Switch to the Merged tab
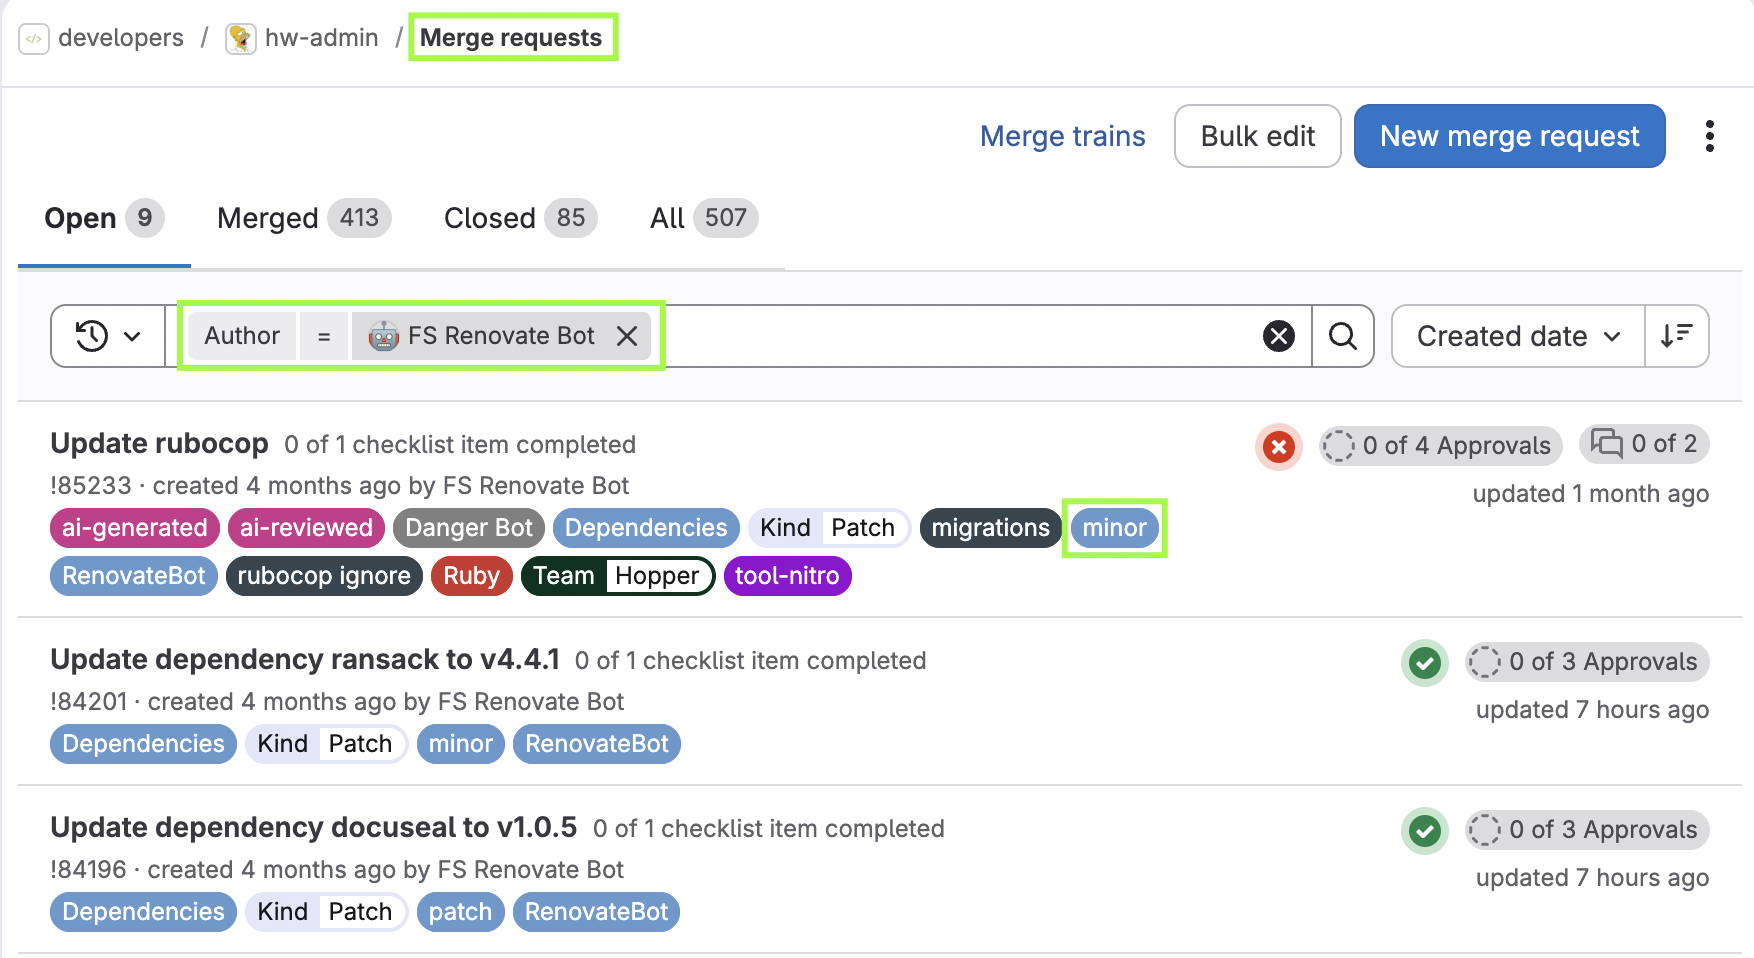1754x958 pixels. point(304,218)
